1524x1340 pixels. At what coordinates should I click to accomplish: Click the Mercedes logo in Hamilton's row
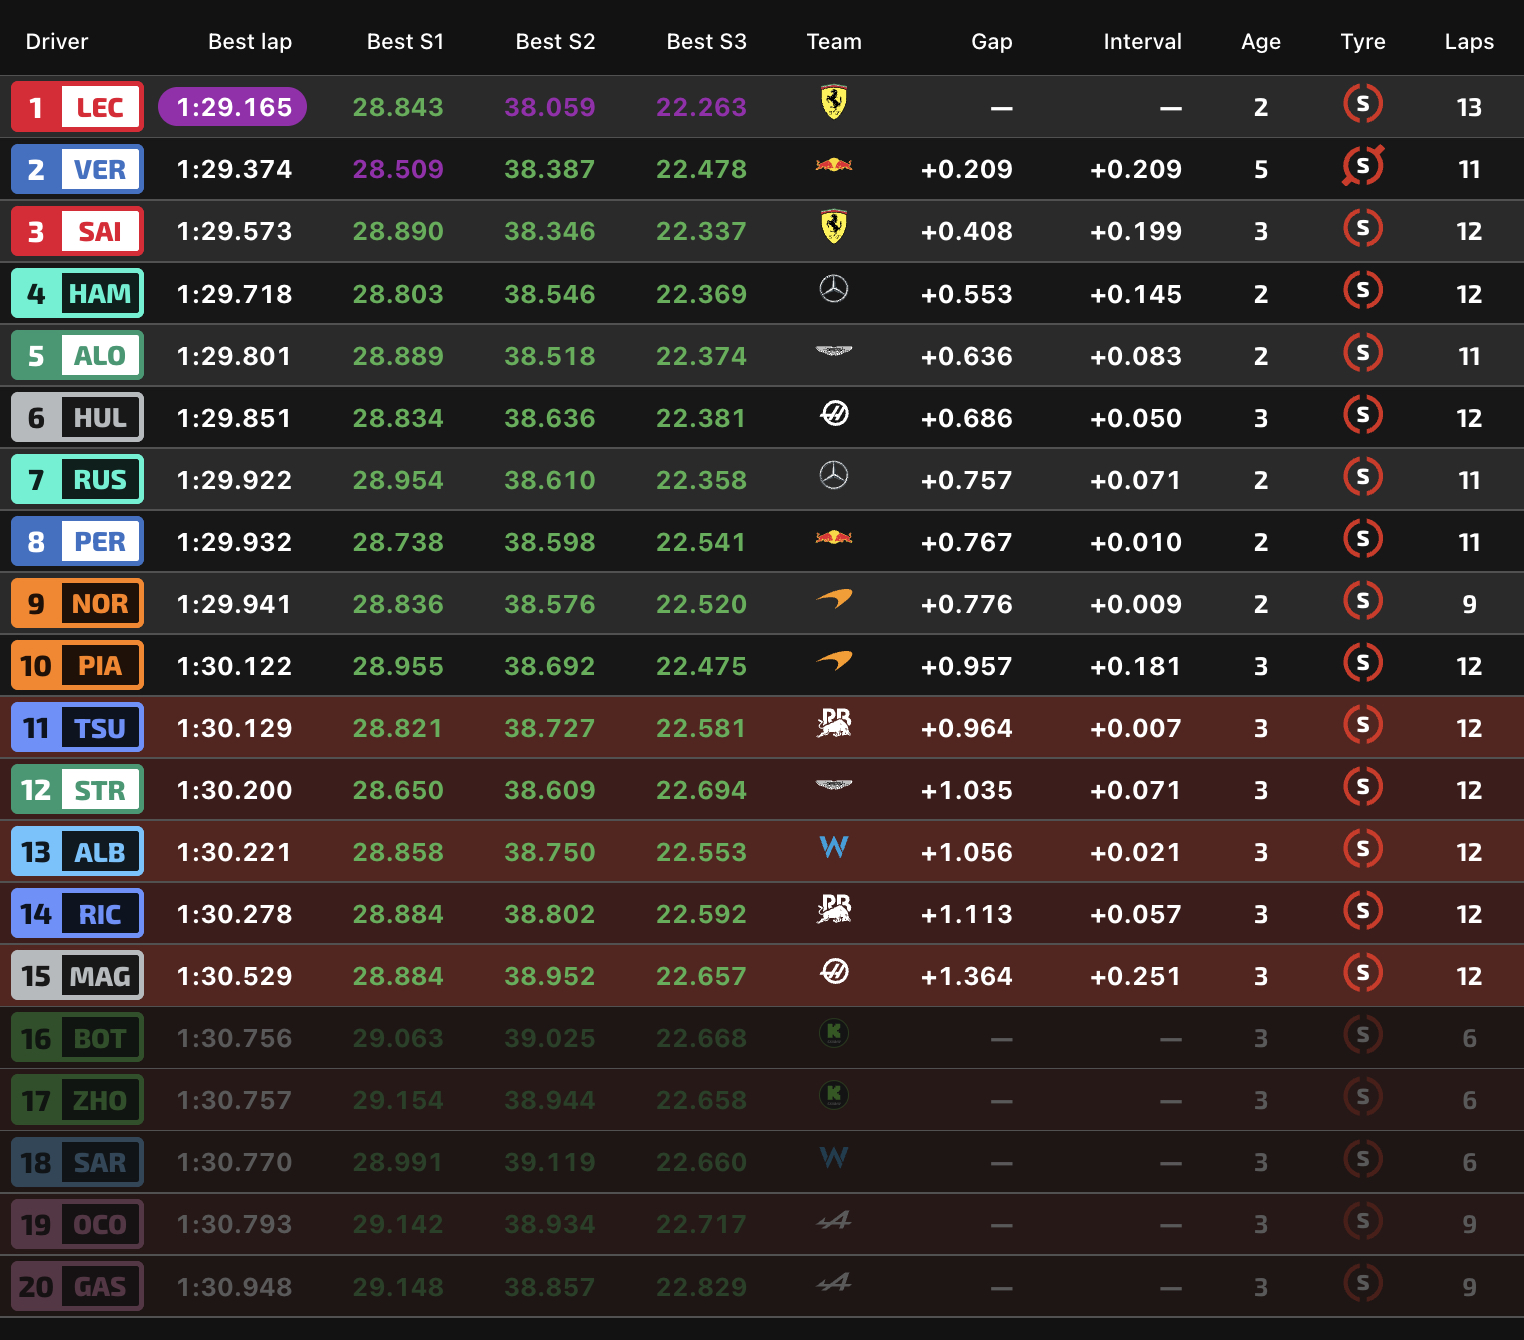point(833,290)
